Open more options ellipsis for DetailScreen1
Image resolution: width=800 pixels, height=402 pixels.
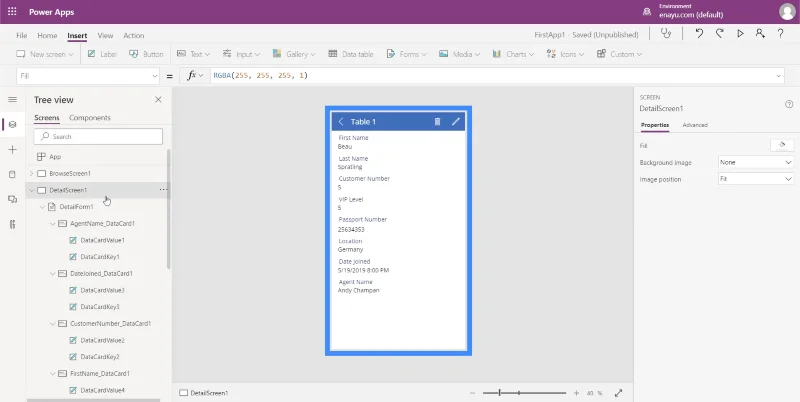point(163,190)
